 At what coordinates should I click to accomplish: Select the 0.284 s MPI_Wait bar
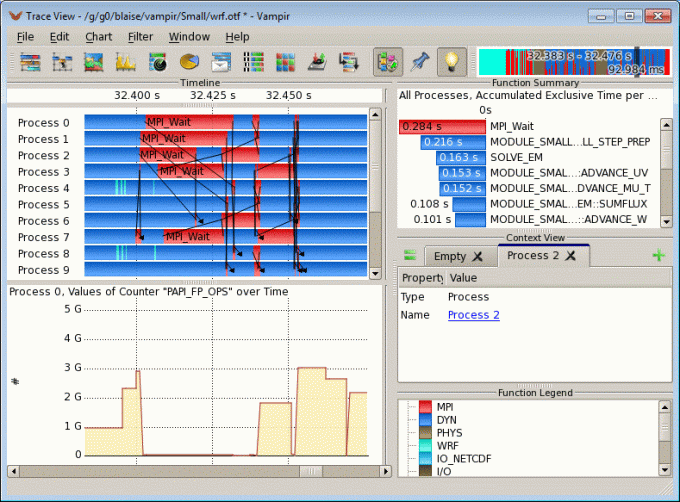tap(442, 127)
